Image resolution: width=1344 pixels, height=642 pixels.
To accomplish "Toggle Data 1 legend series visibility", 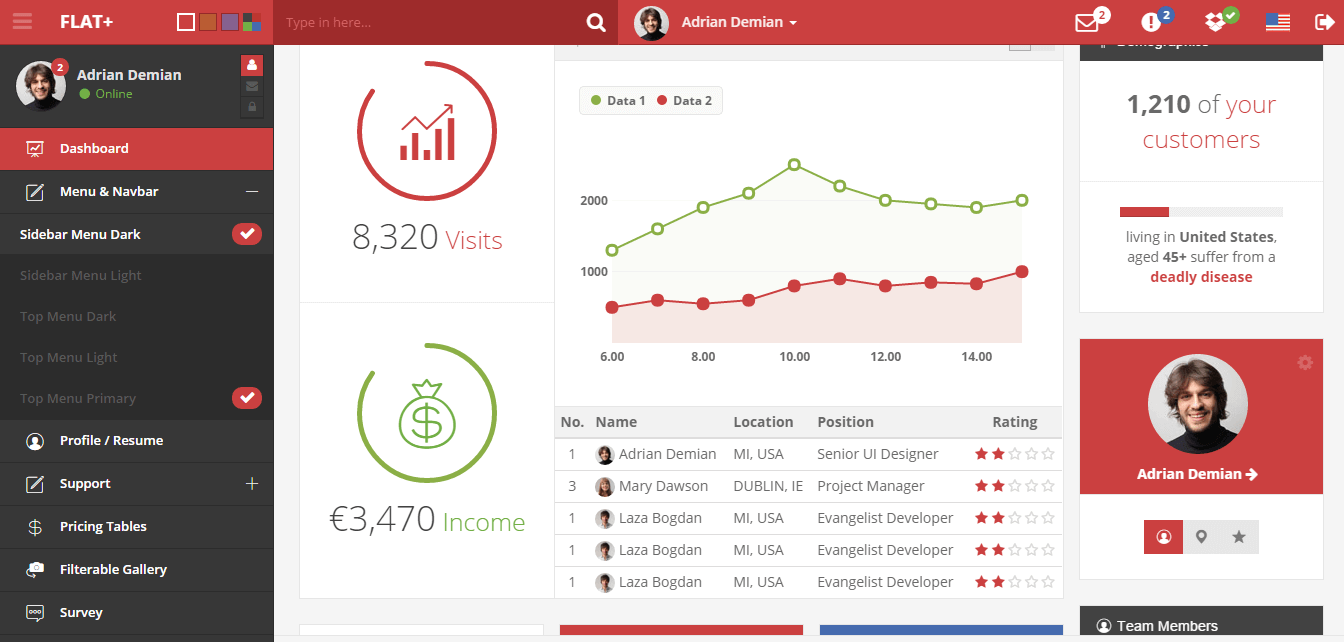I will click(x=618, y=101).
